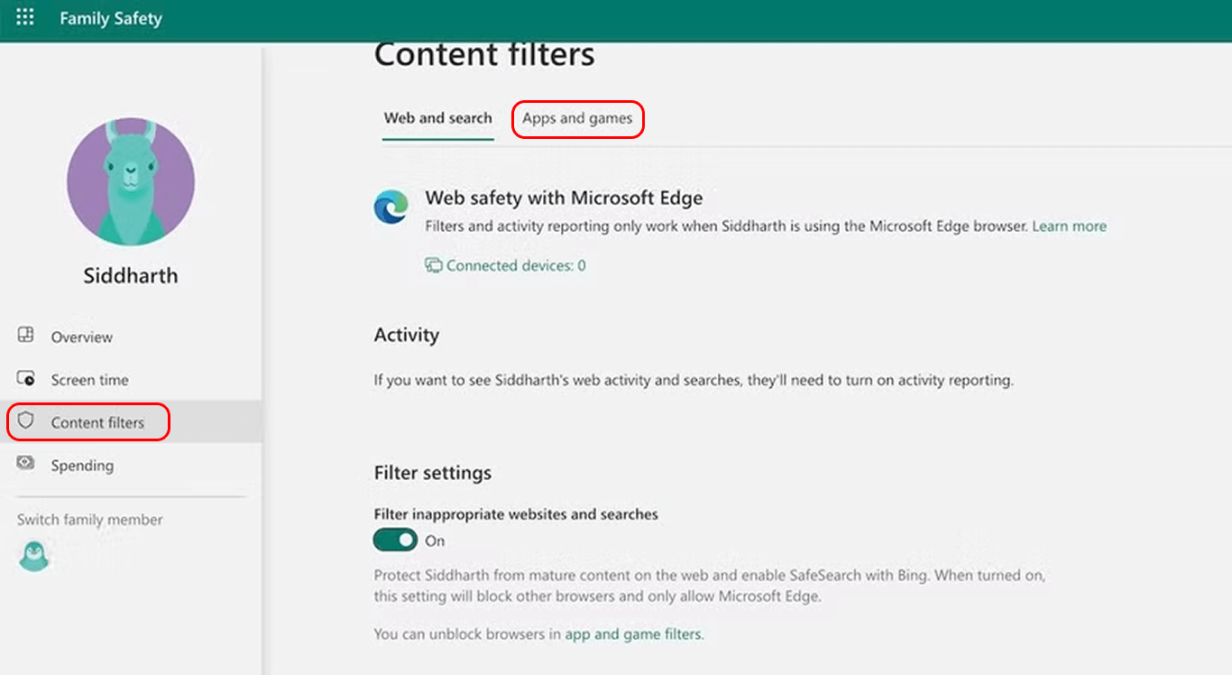Screen dimensions: 1232x675
Task: Navigate to the Overview section
Action: (82, 337)
